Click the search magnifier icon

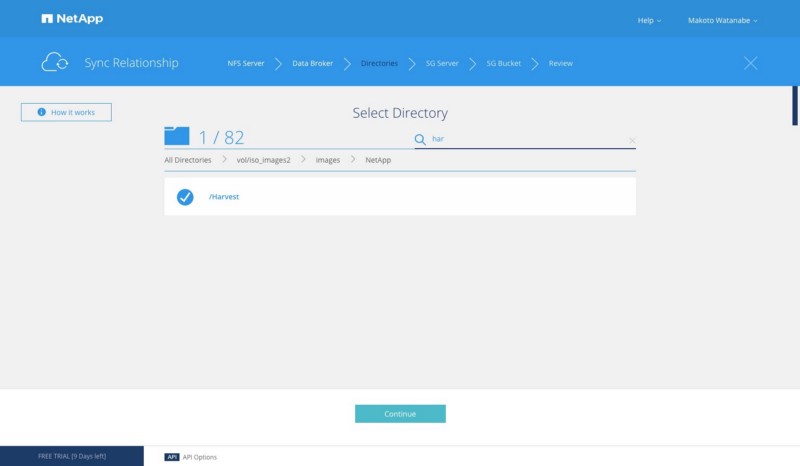click(420, 139)
